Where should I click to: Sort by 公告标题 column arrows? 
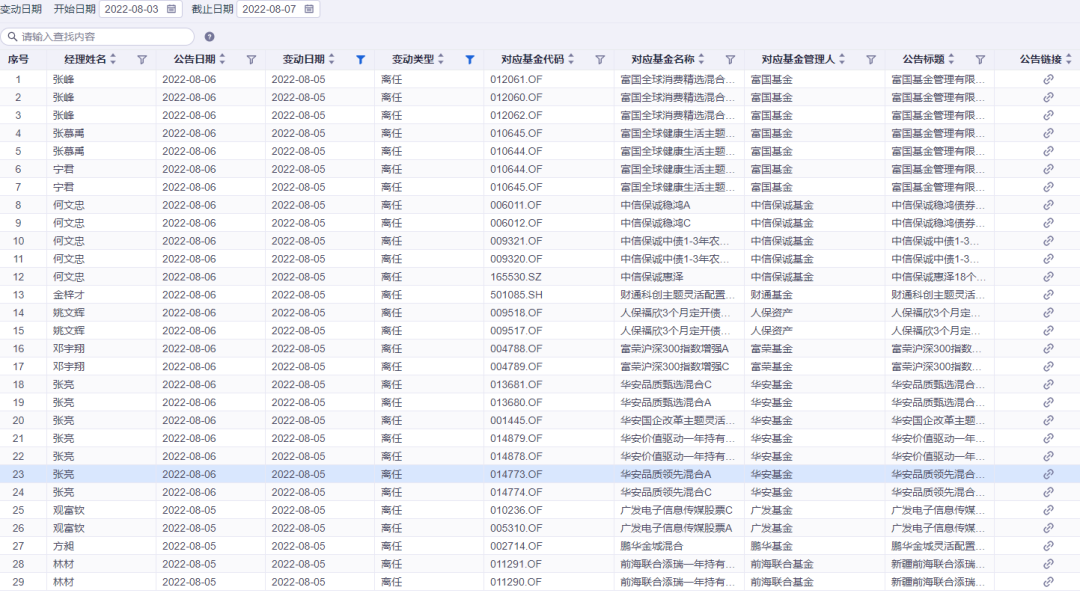click(x=951, y=59)
